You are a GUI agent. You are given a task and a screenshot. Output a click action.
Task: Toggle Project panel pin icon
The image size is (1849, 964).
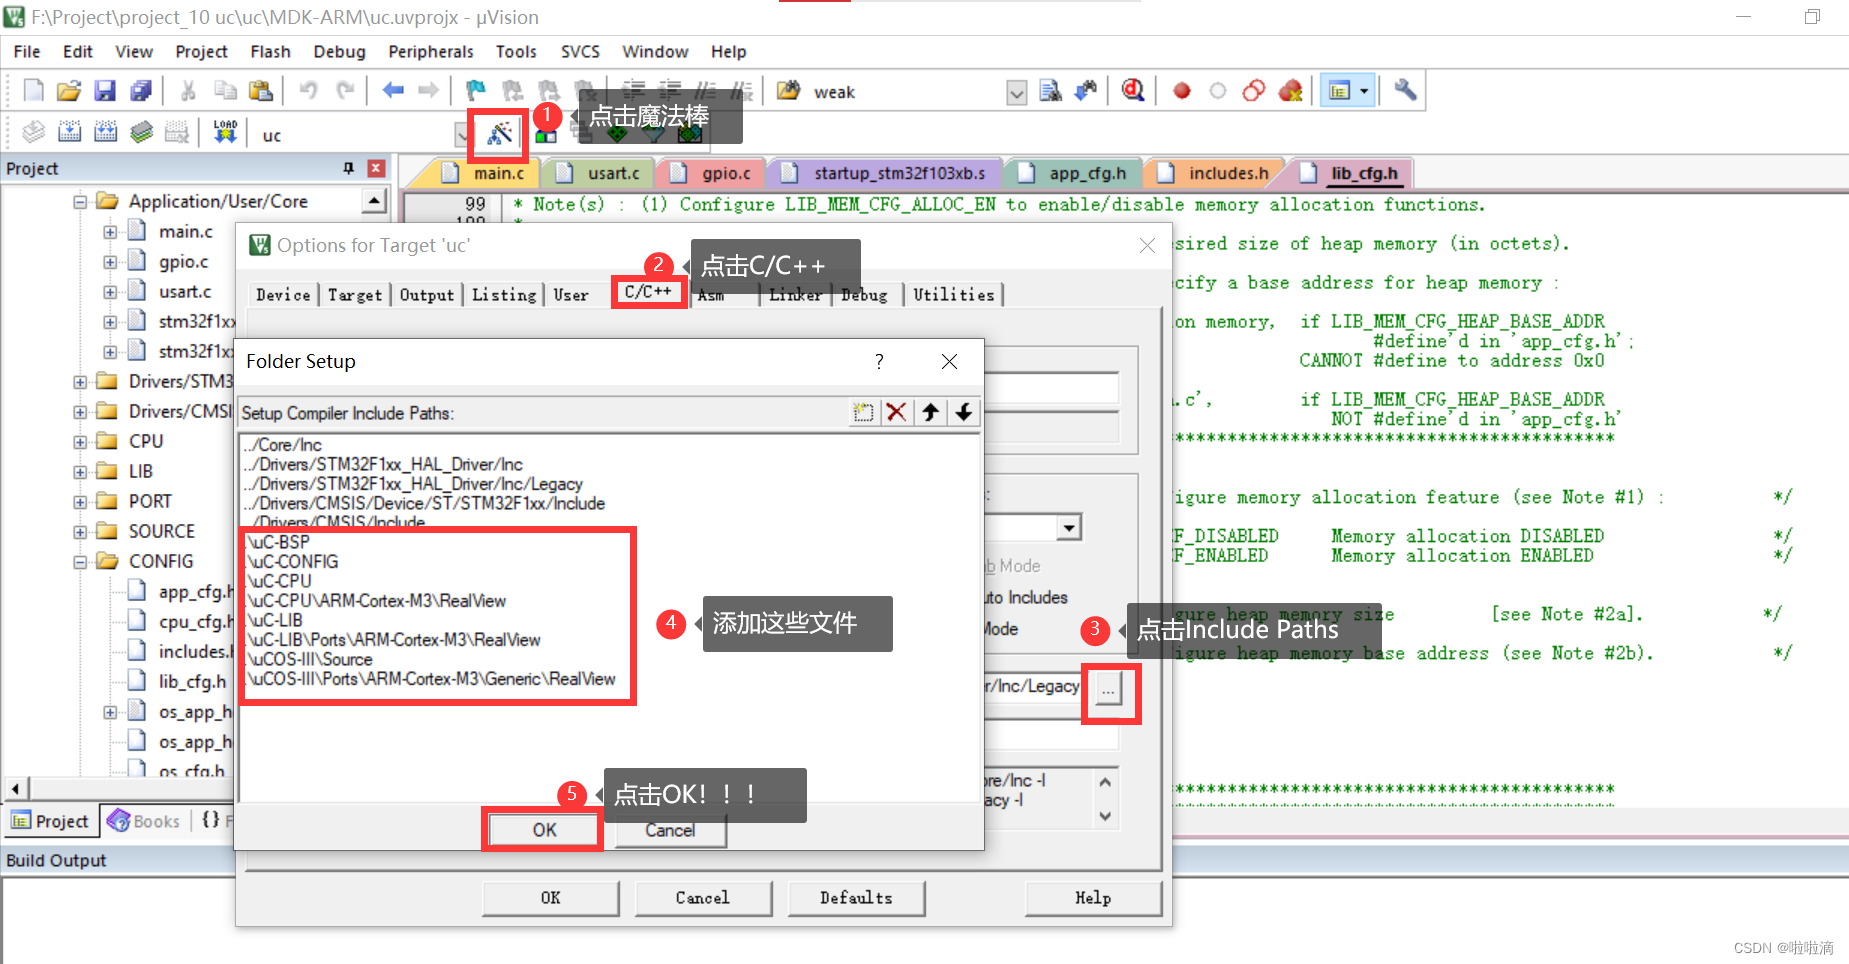pos(349,168)
